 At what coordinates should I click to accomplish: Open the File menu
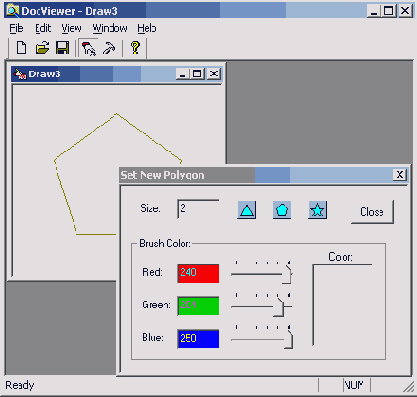click(16, 29)
